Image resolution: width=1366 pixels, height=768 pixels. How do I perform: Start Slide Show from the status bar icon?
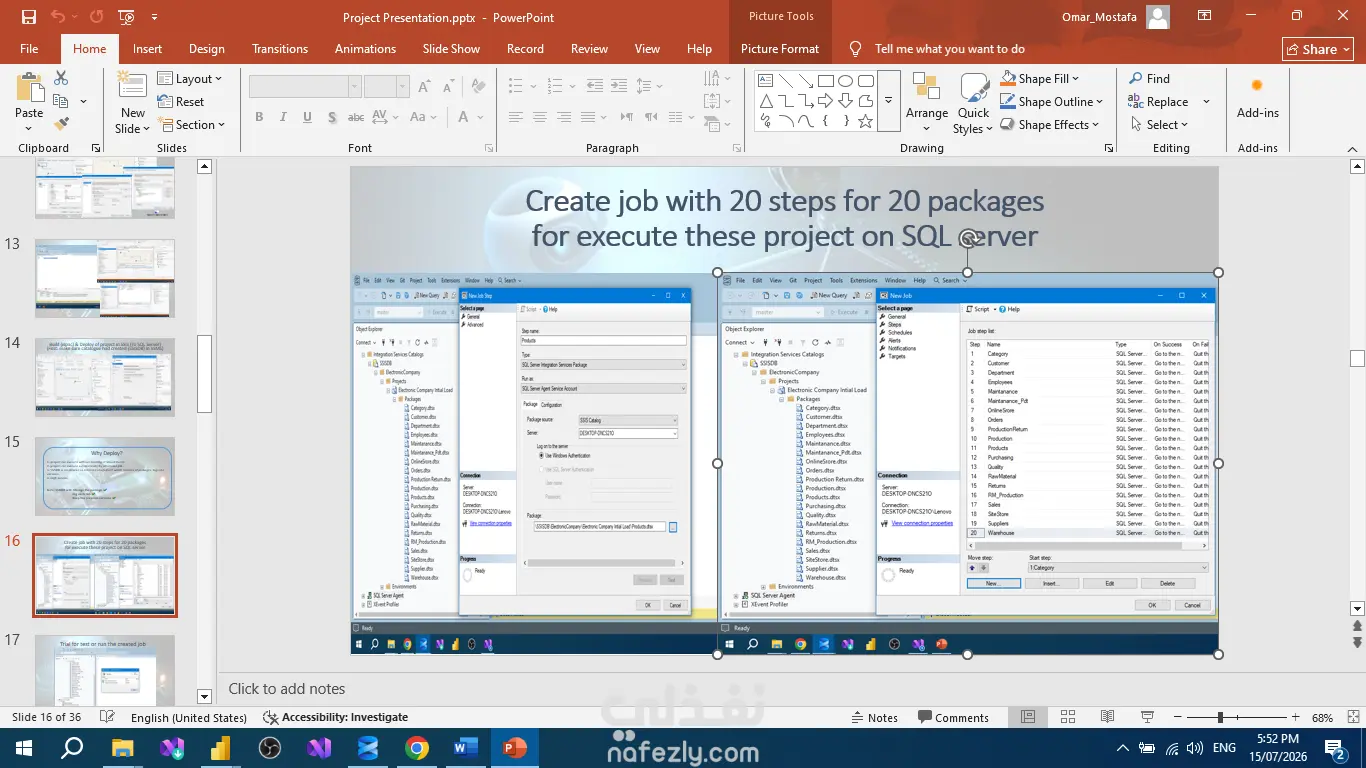pyautogui.click(x=1146, y=717)
